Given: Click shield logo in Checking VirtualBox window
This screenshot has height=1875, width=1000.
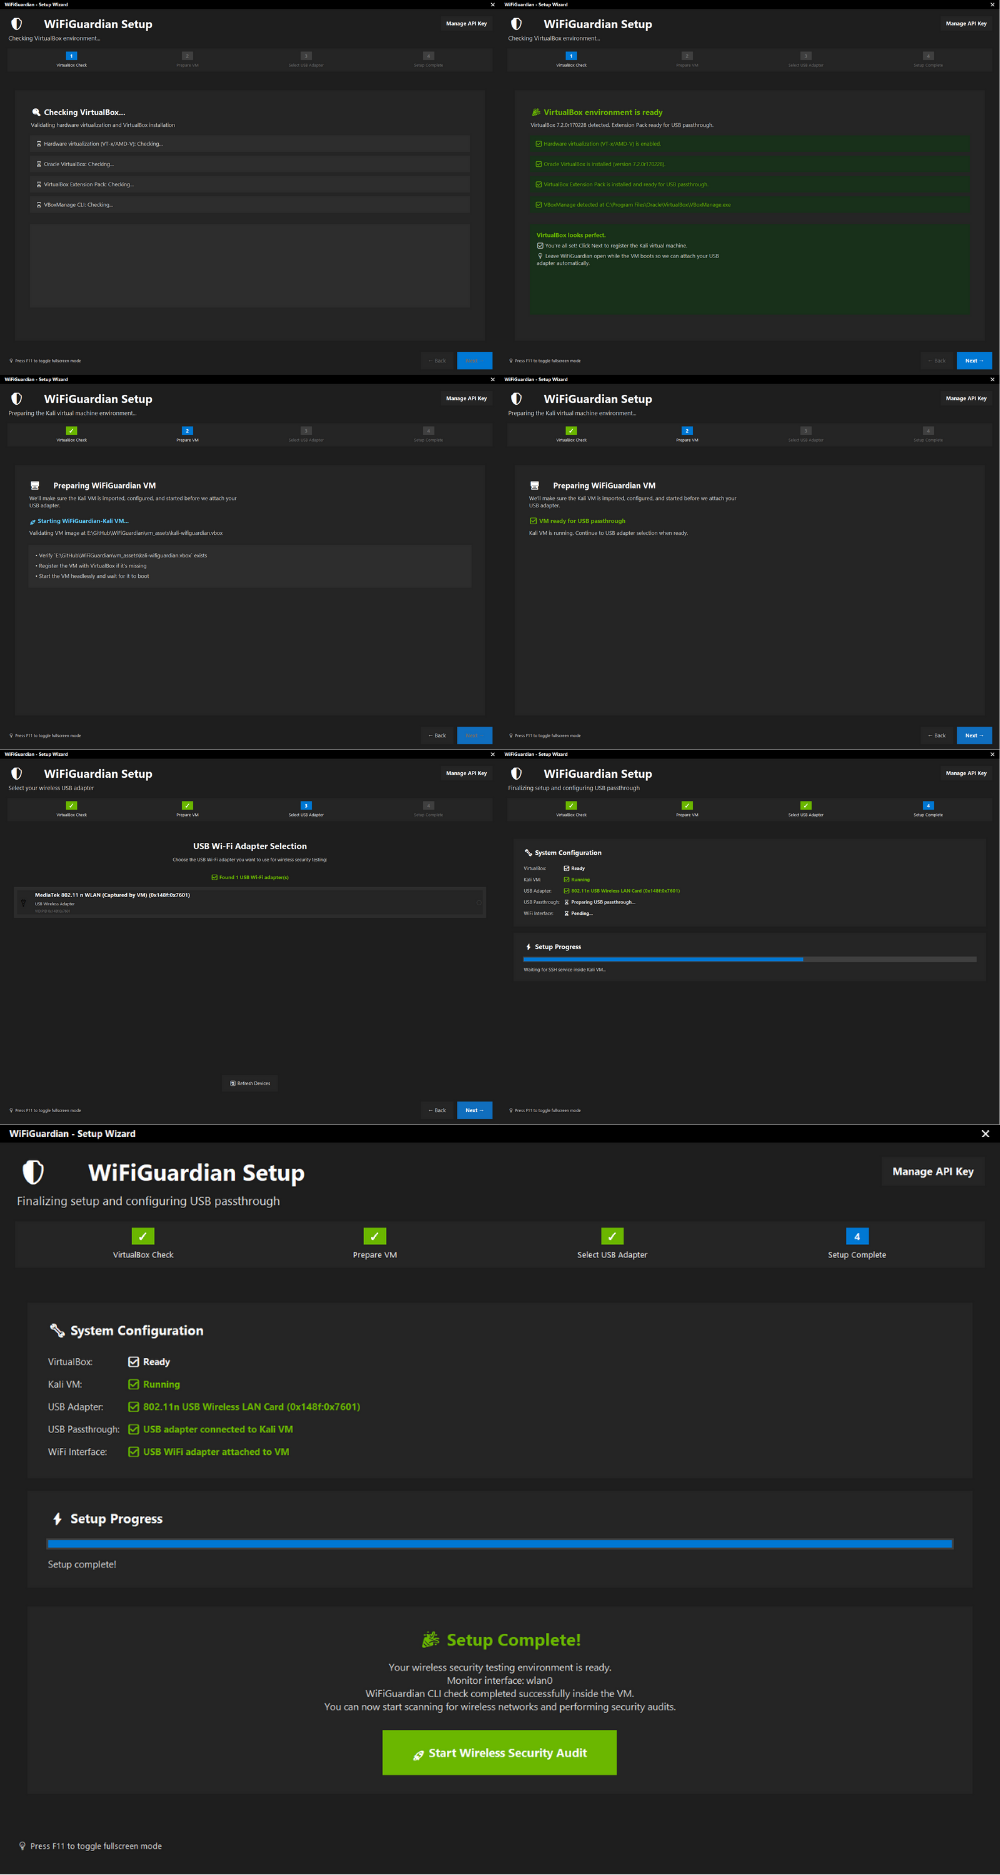Looking at the screenshot, I should tap(16, 23).
